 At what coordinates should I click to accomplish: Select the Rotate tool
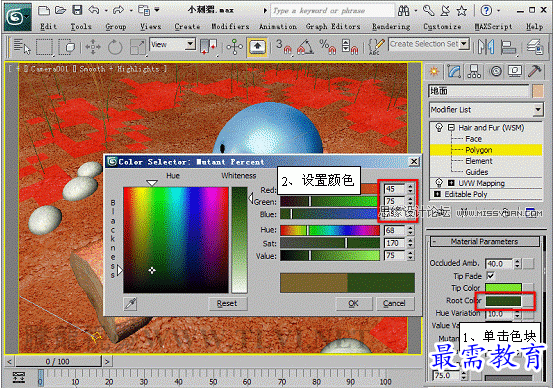[x=115, y=47]
